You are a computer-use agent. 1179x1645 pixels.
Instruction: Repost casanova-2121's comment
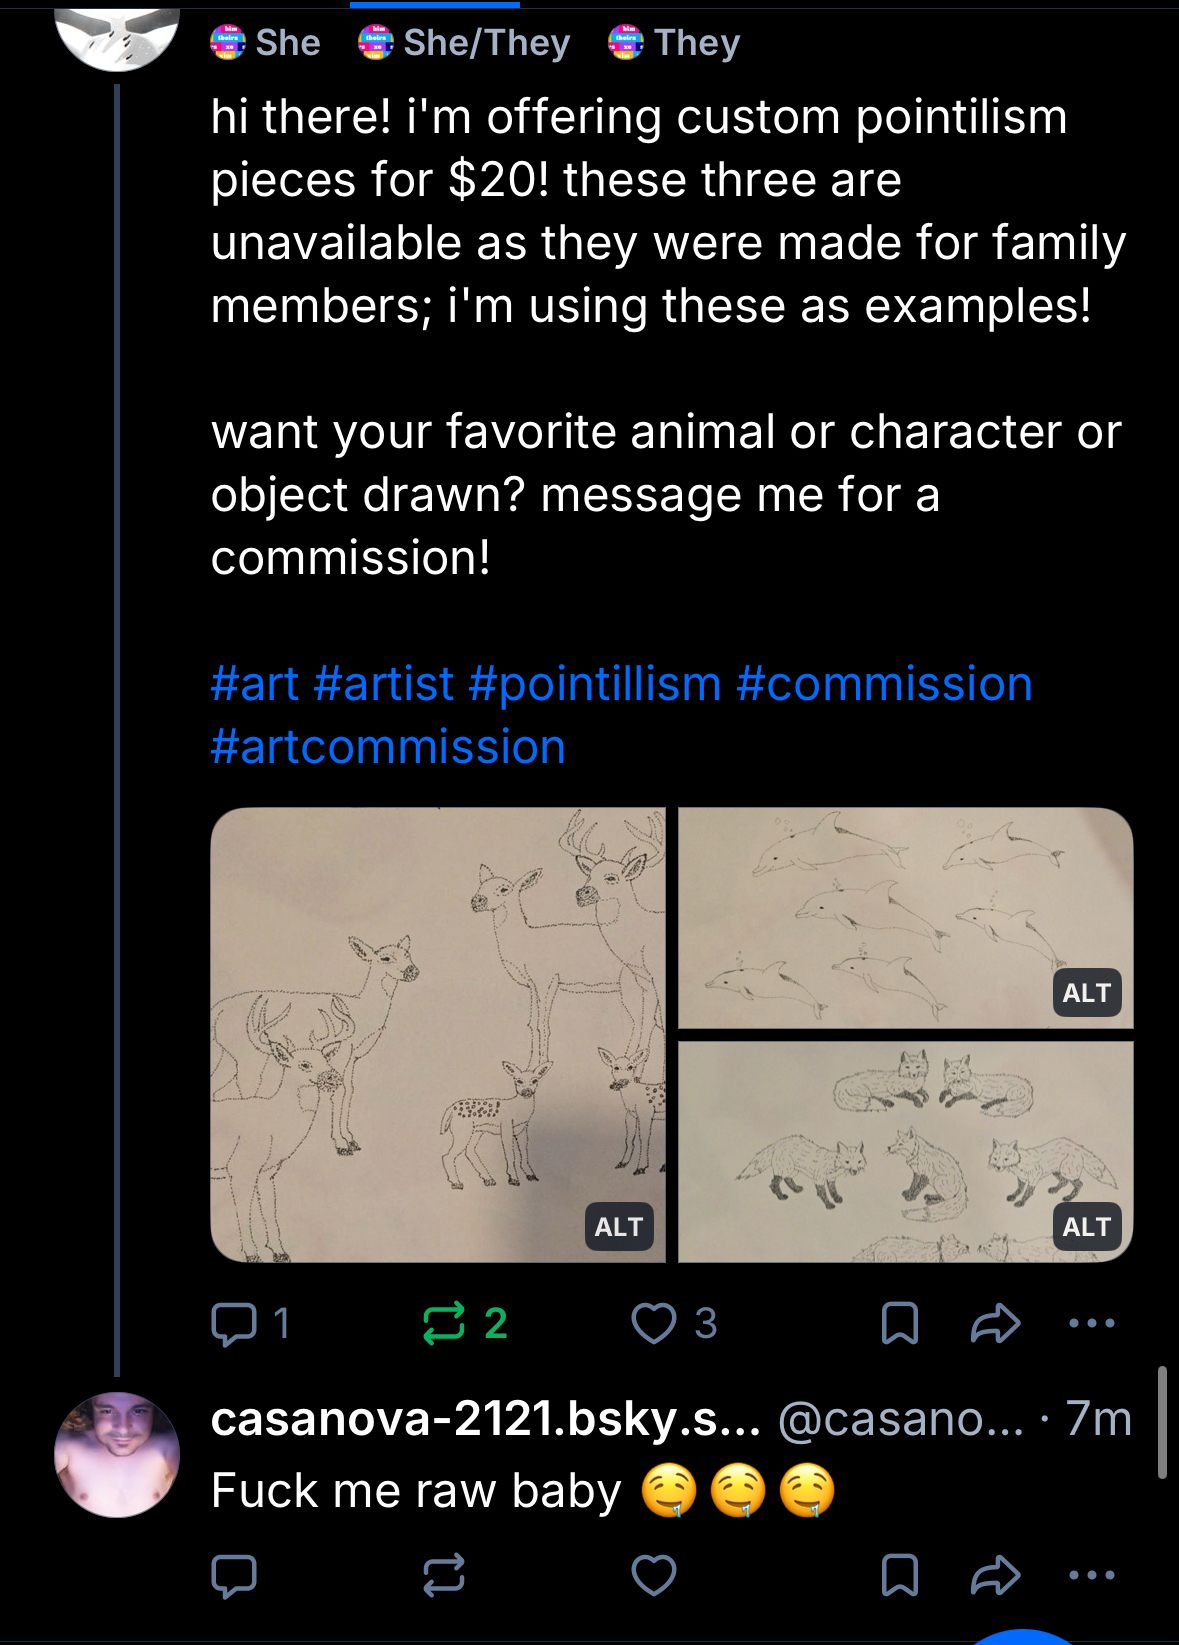445,1576
